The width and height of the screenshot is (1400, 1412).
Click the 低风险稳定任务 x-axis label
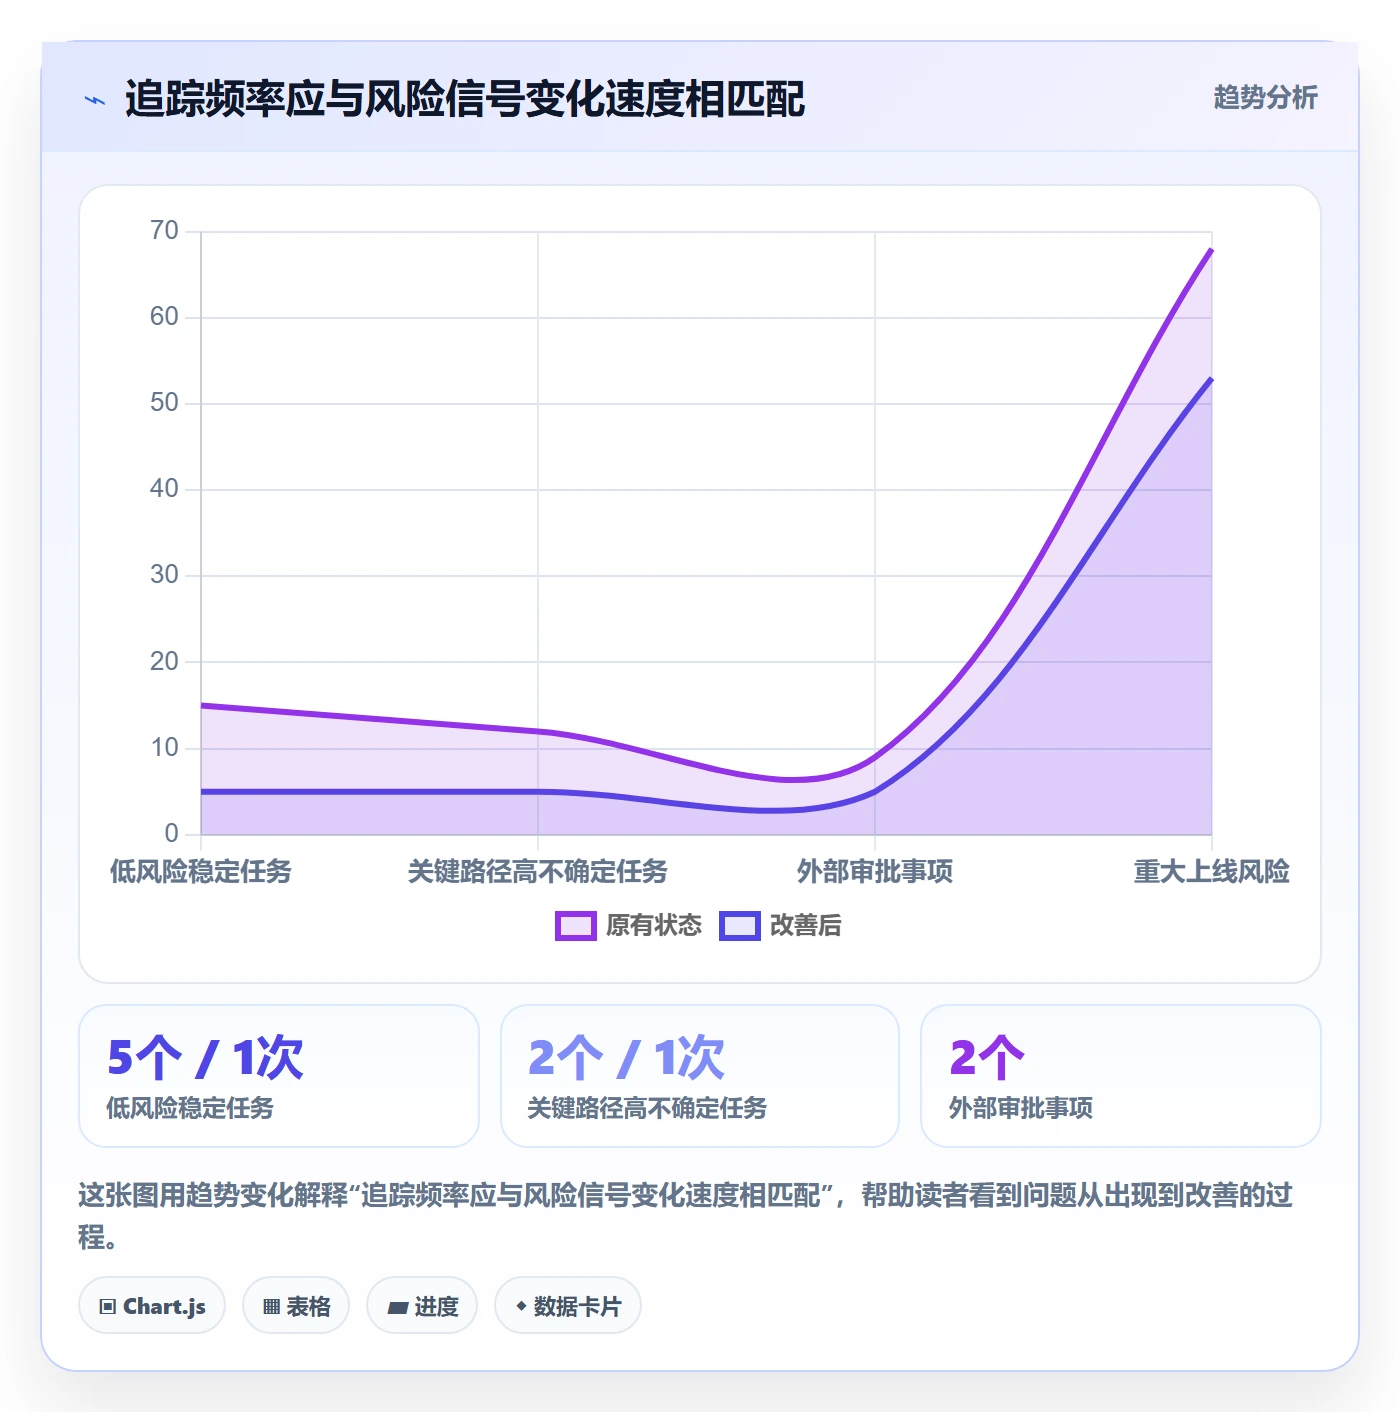click(x=201, y=872)
